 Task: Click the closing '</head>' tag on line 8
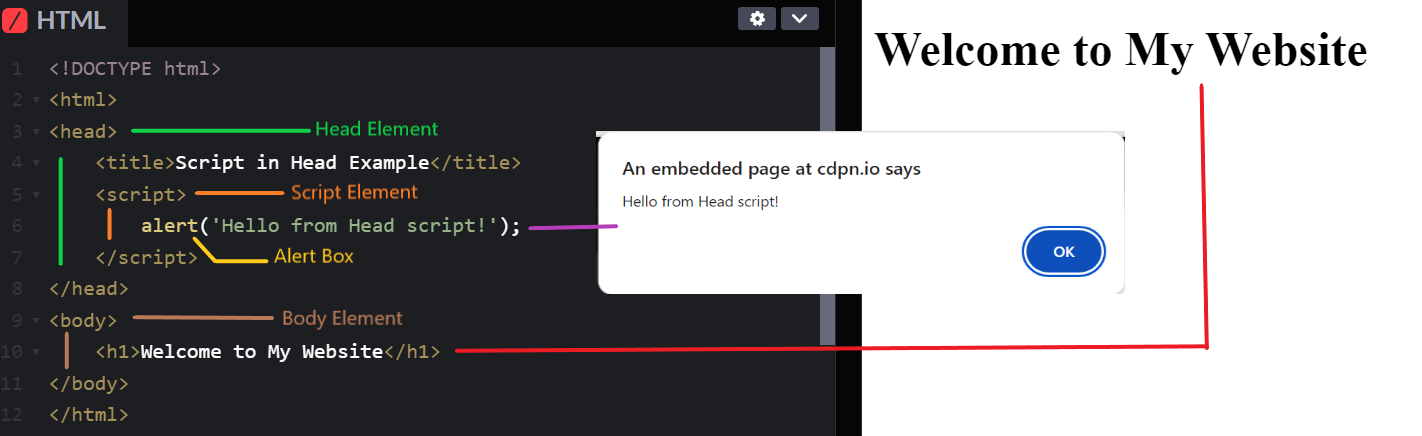[89, 289]
